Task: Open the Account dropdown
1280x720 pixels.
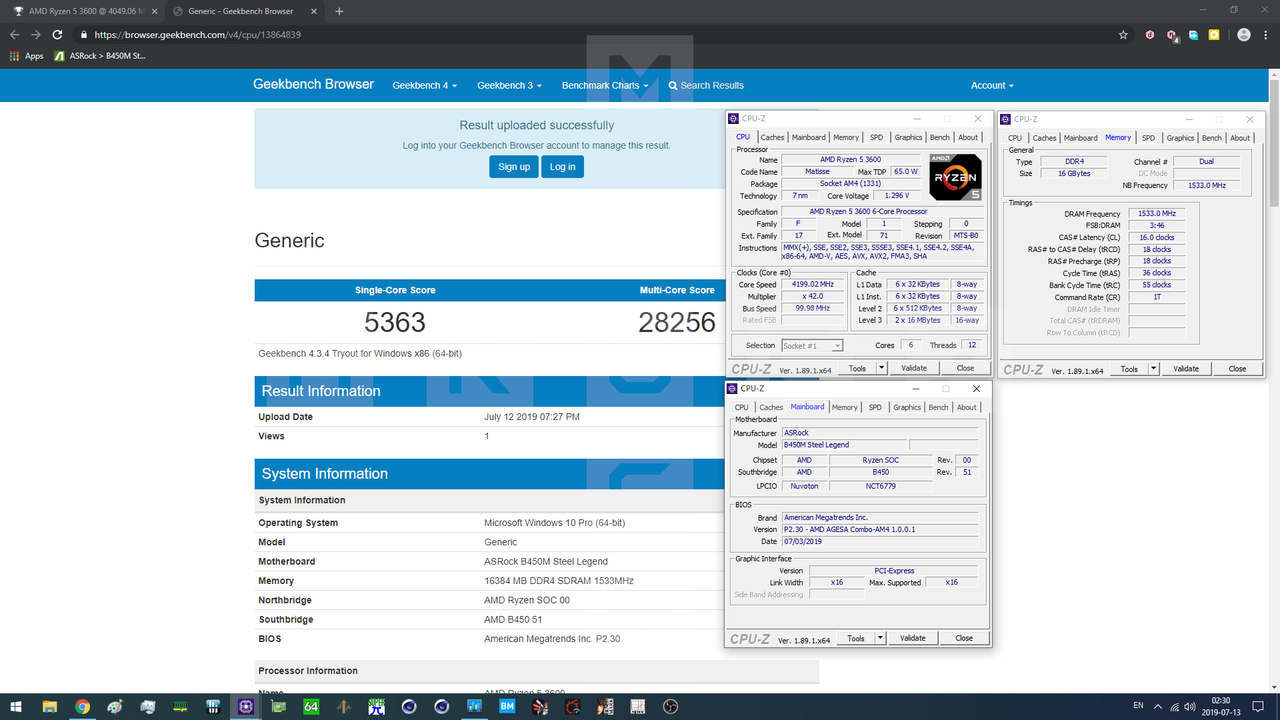Action: pos(992,86)
